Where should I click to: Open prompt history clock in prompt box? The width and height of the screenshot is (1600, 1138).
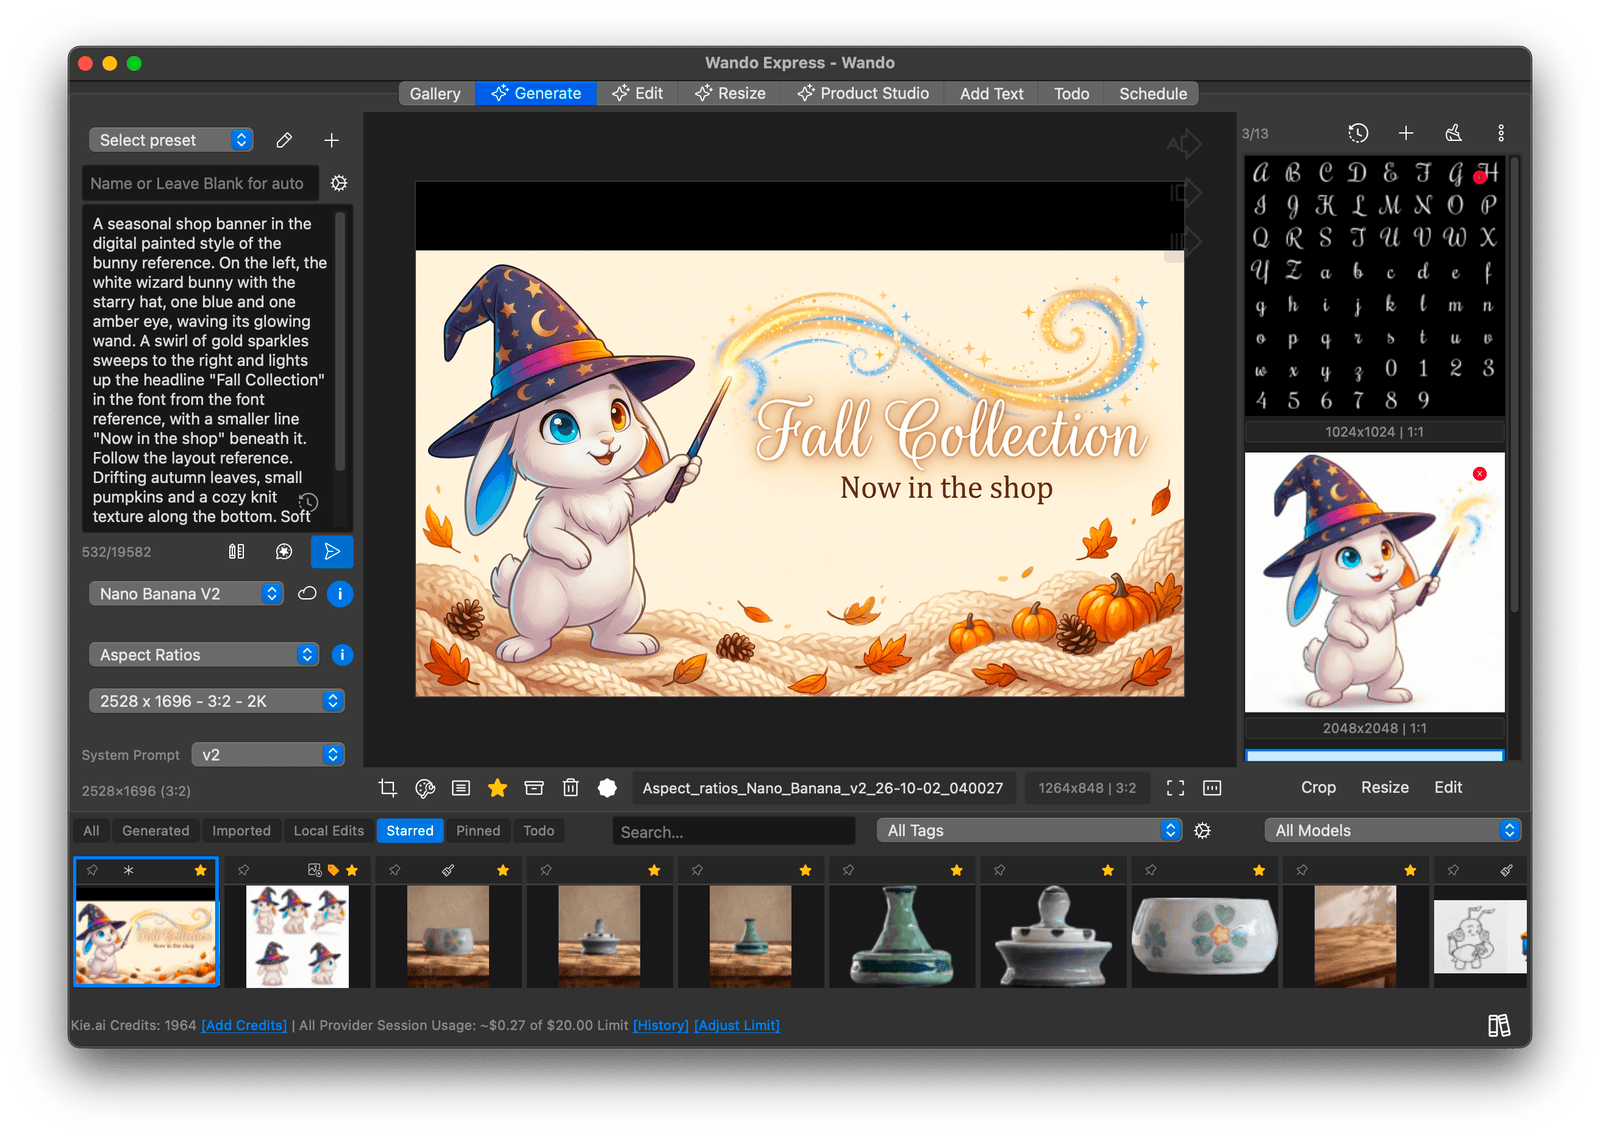(x=309, y=501)
